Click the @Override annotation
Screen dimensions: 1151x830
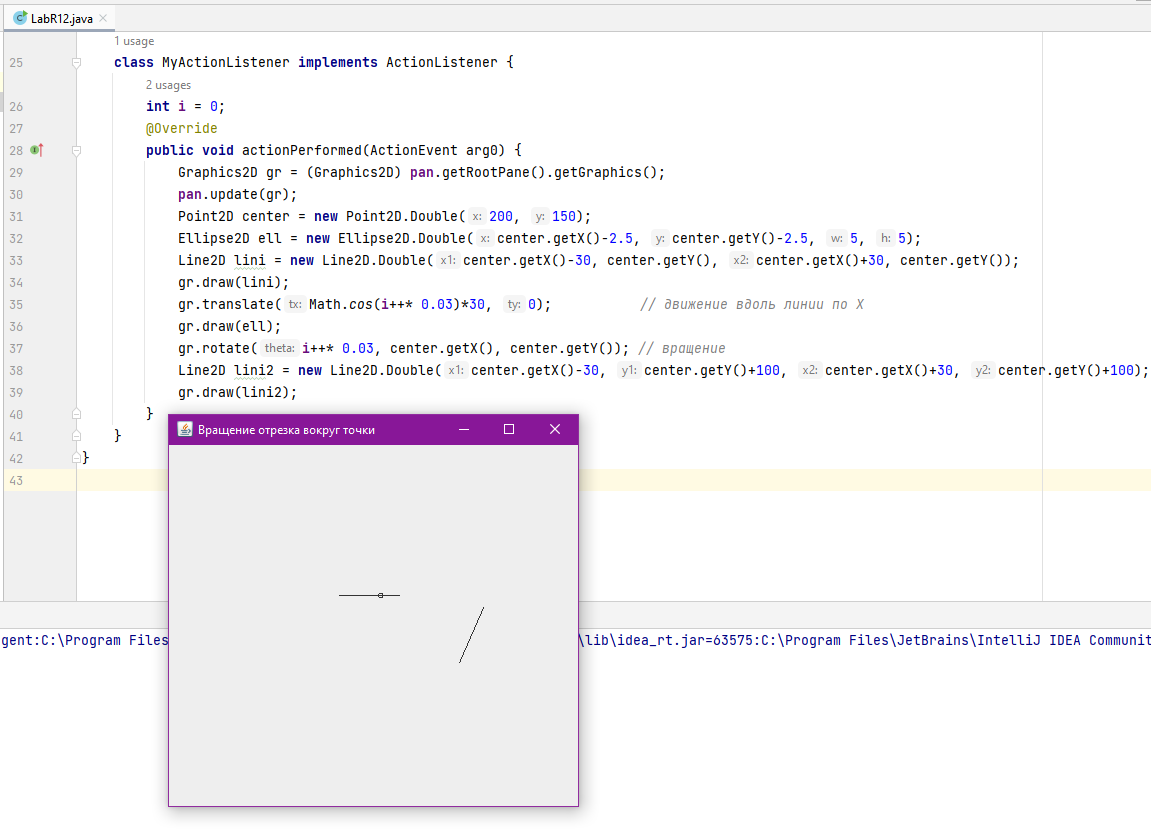point(181,128)
